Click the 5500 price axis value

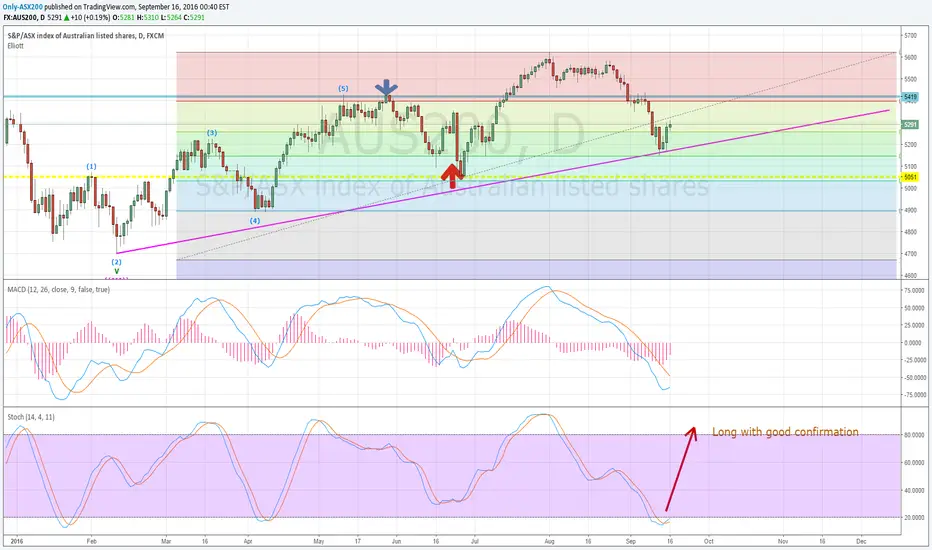910,79
